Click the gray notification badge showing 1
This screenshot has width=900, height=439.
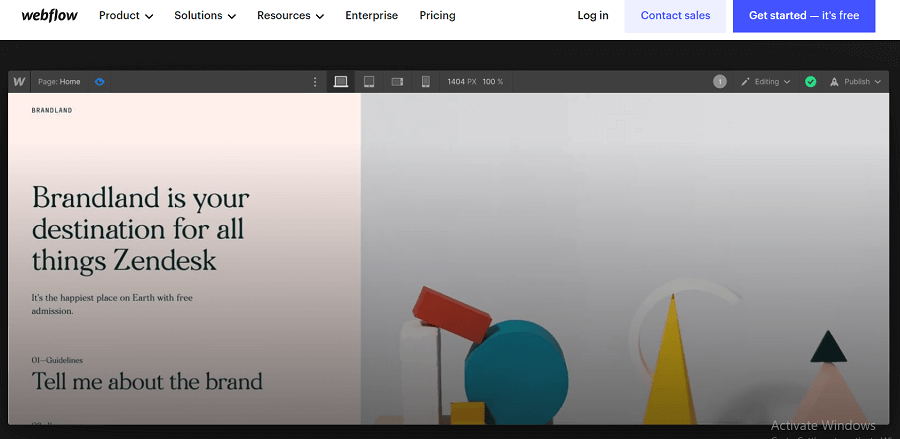coord(720,81)
